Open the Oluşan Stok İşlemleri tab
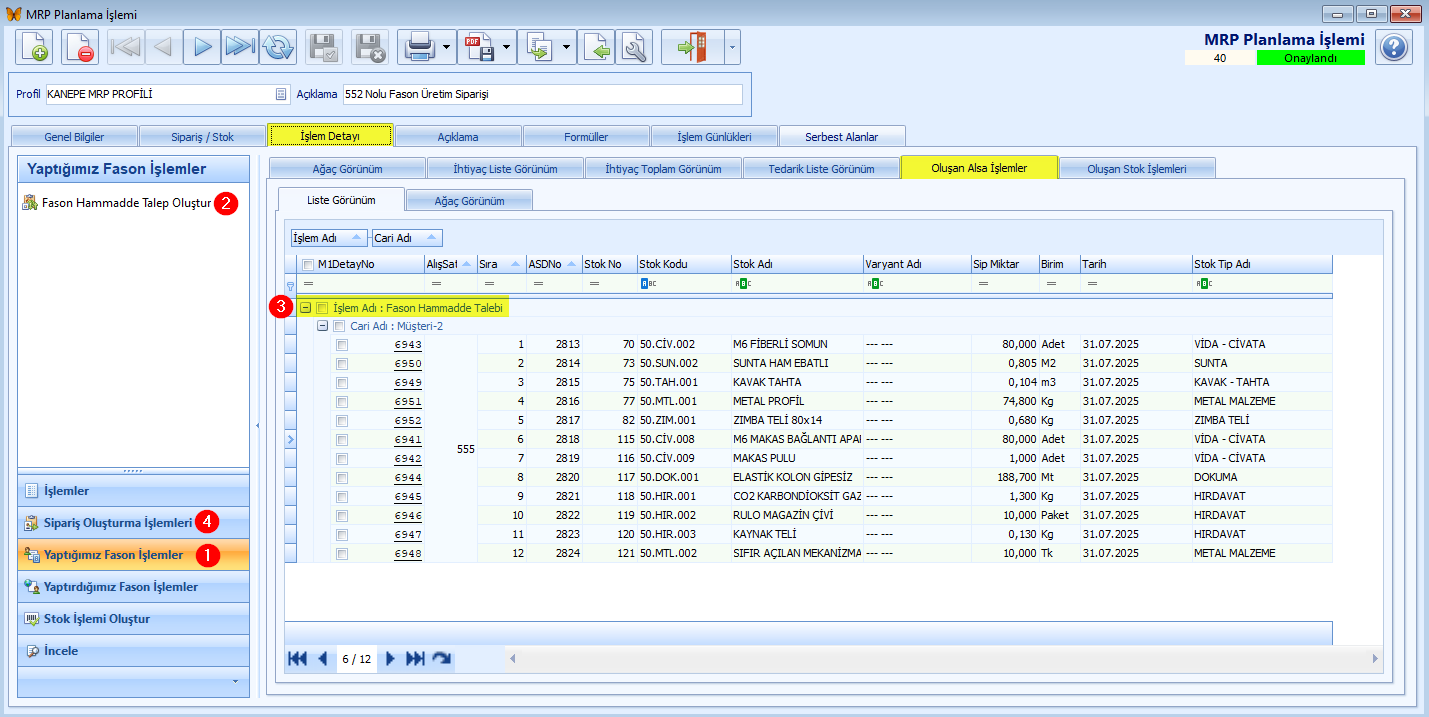 pyautogui.click(x=1137, y=168)
